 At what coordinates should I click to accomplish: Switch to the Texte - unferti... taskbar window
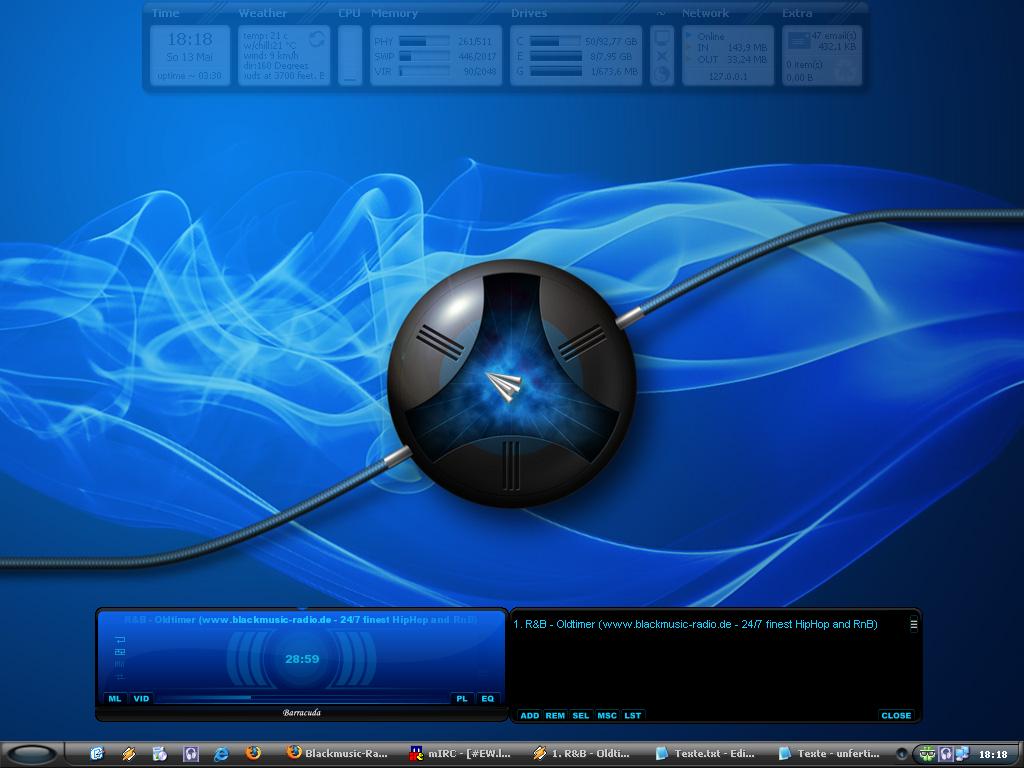pyautogui.click(x=829, y=754)
